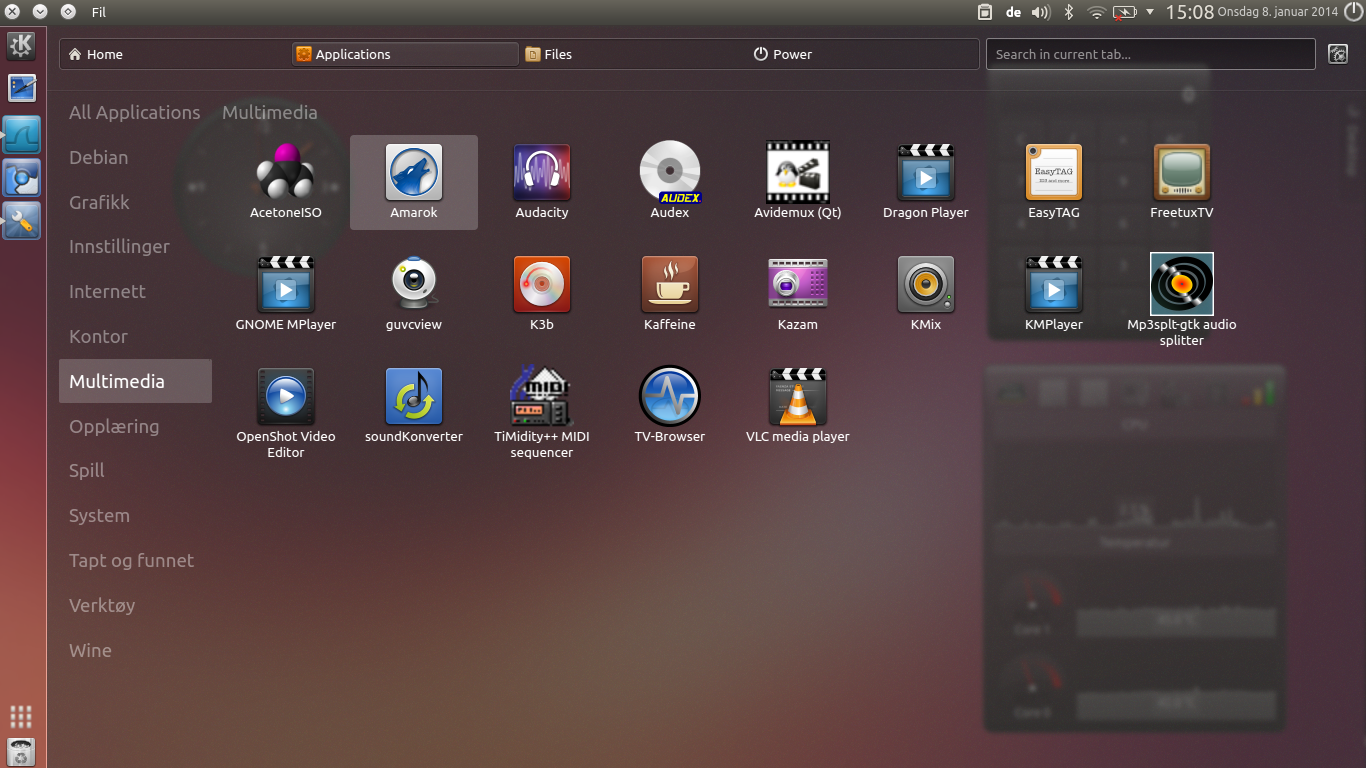Open the Audex CD ripper
Viewport: 1366px width, 768px height.
670,182
